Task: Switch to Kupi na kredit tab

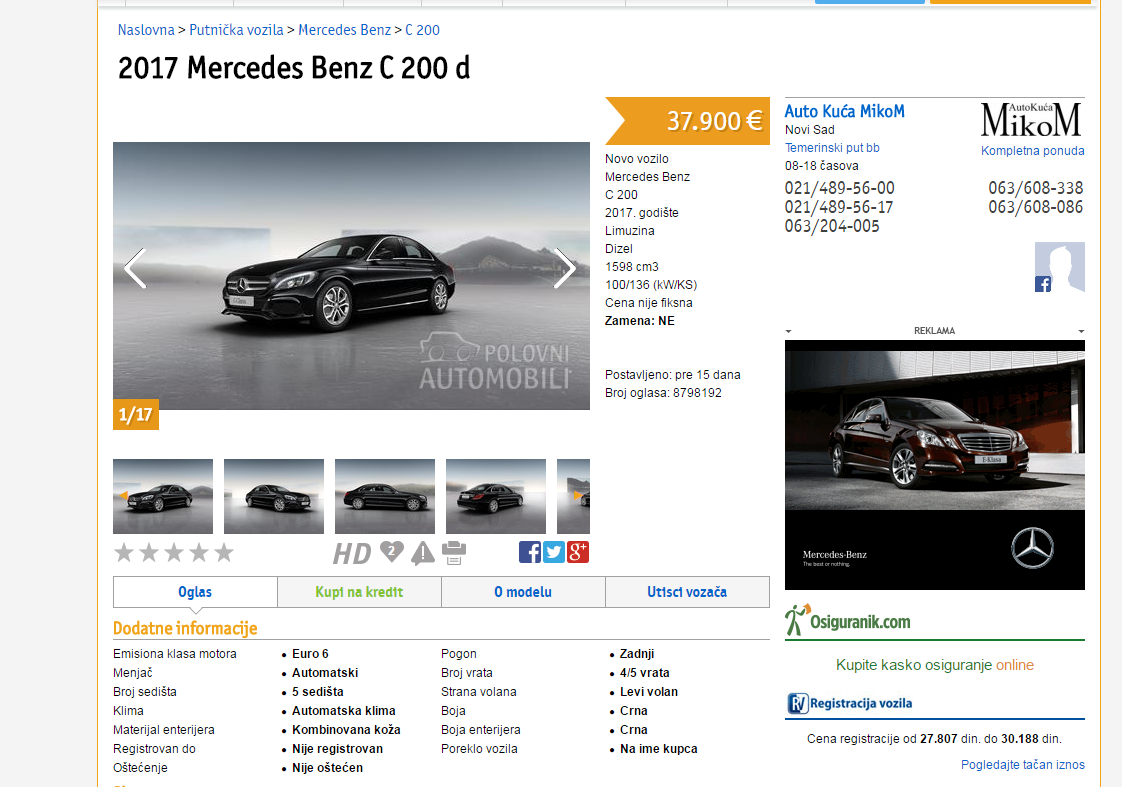Action: coord(359,592)
